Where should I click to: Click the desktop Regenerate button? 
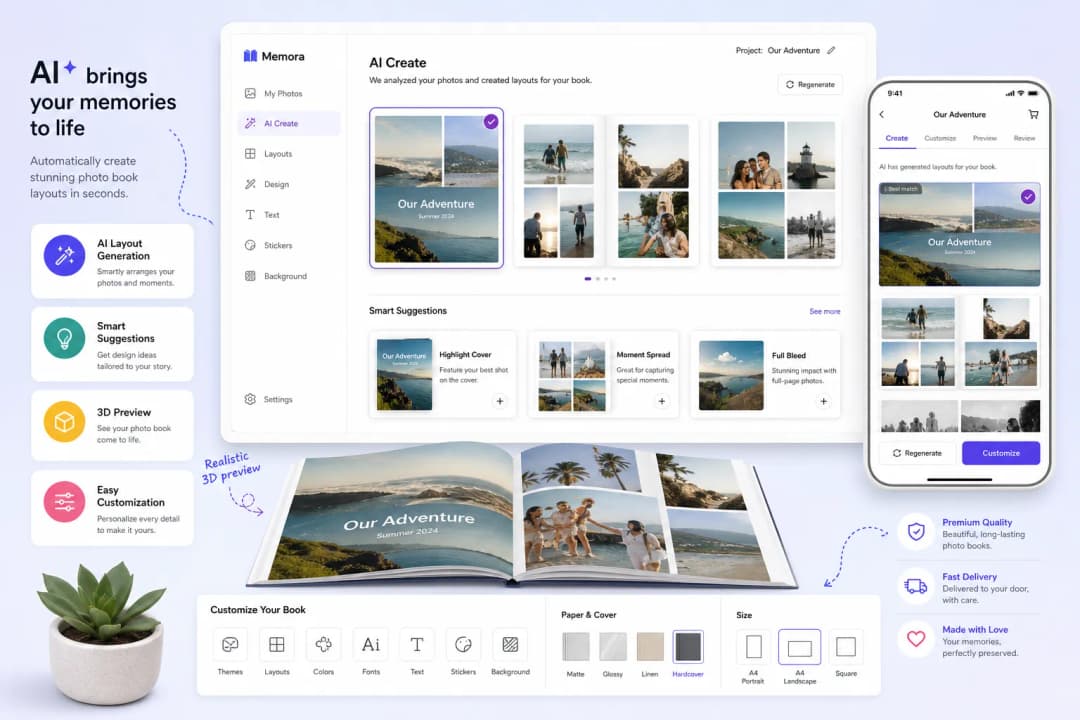(810, 84)
